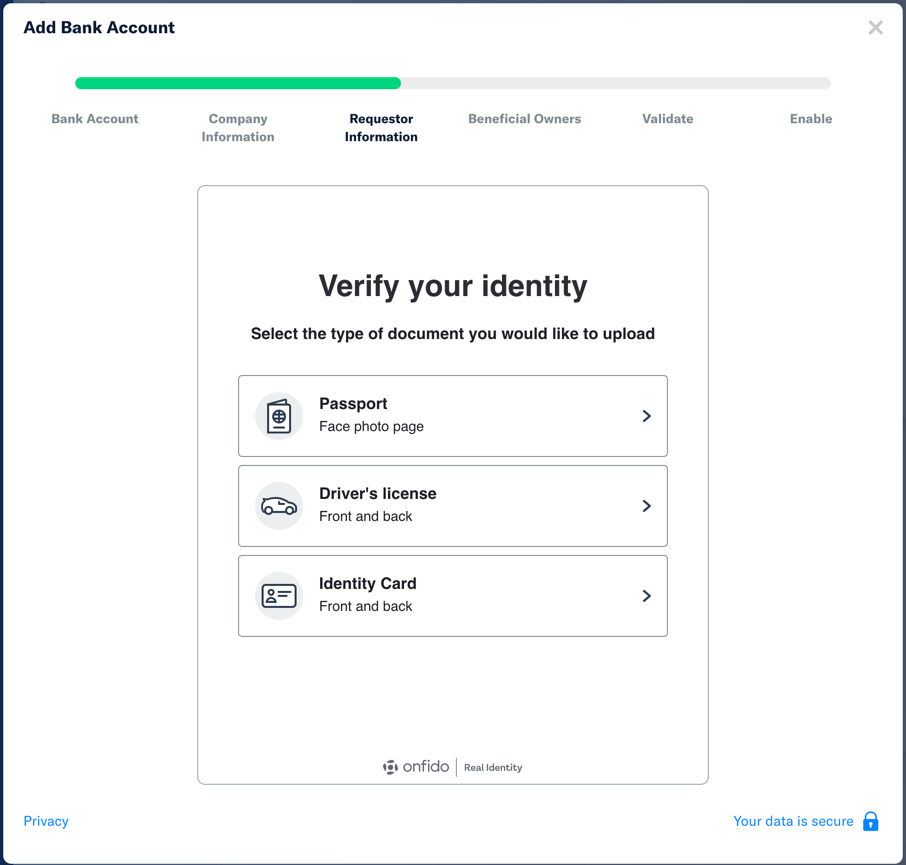Click the identity card icon

278,596
